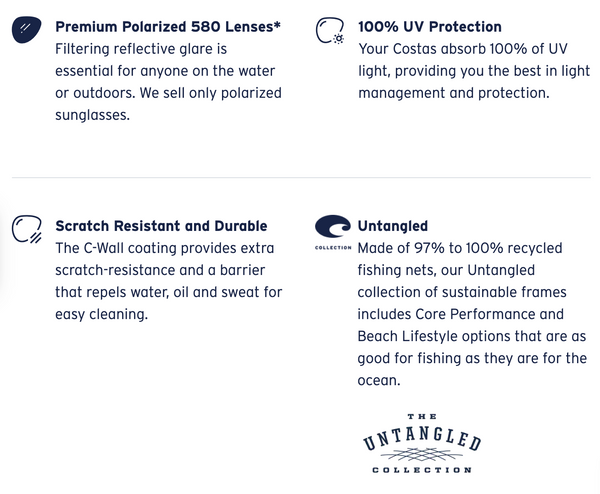Click the small sun symbol on UV icon
The image size is (600, 494).
point(339,39)
